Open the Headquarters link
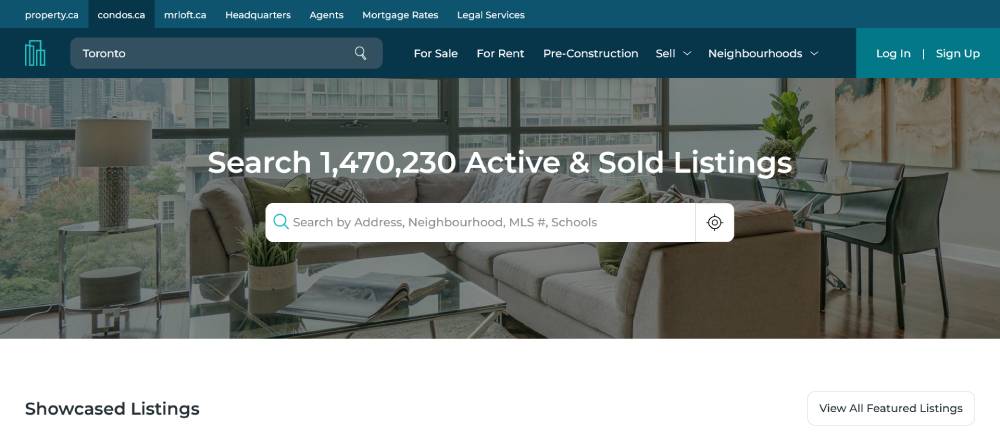Viewport: 1000px width, 436px height. 258,15
